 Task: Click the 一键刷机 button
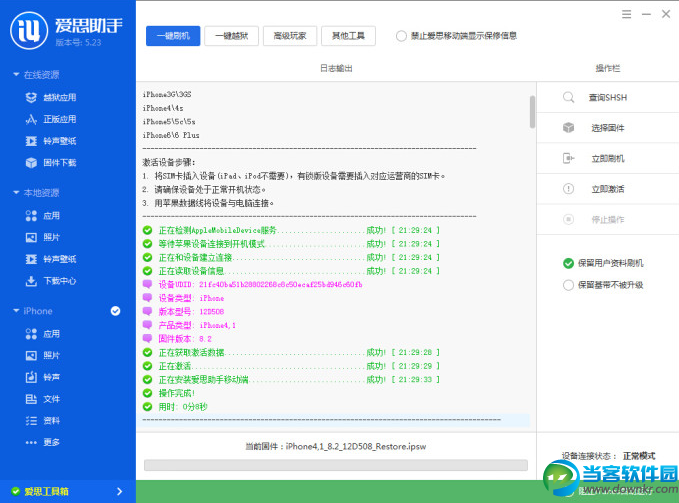click(x=173, y=36)
